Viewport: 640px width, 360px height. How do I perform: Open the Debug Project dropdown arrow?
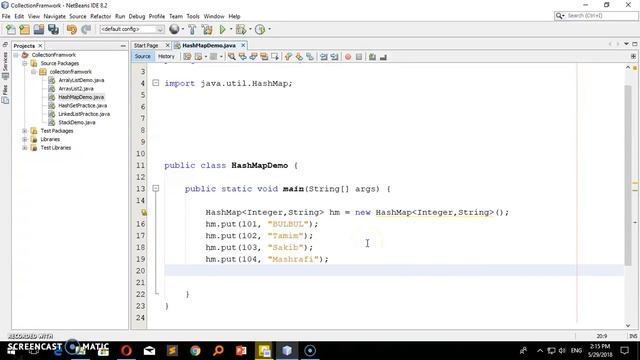[250, 29]
